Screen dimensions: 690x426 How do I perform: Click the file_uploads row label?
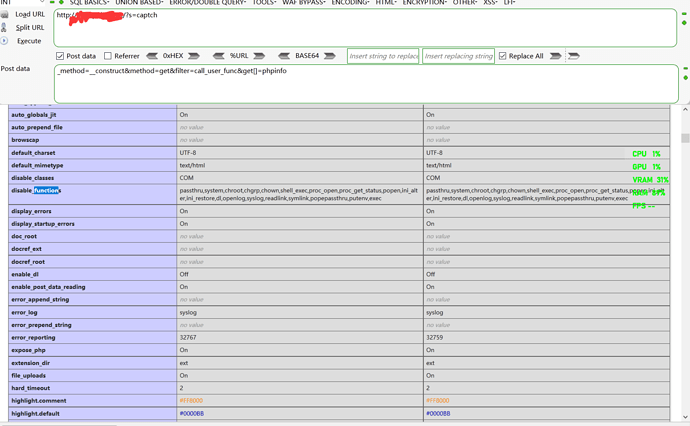point(29,375)
